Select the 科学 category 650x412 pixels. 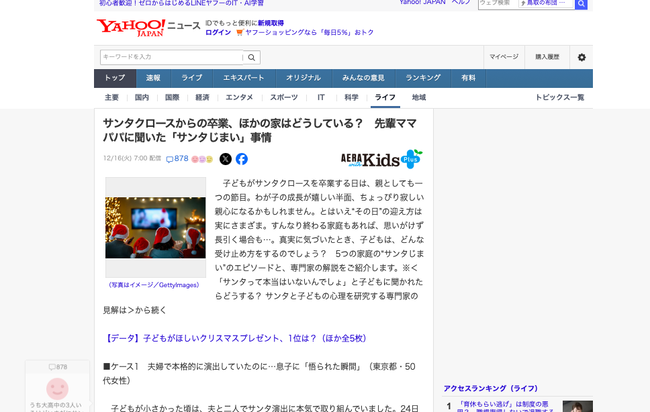(x=351, y=97)
